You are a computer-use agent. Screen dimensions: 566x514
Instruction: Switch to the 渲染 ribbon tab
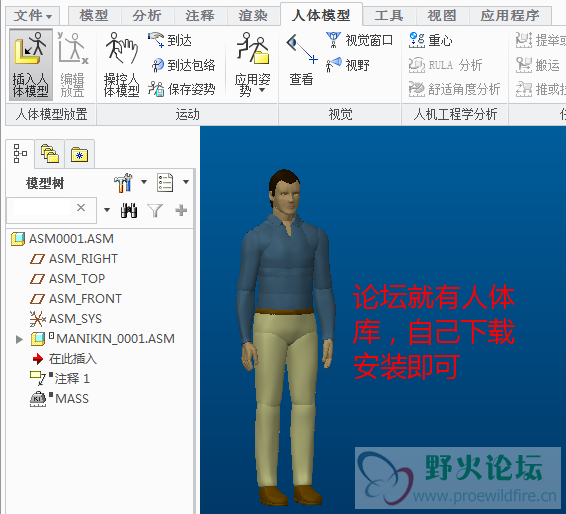253,16
